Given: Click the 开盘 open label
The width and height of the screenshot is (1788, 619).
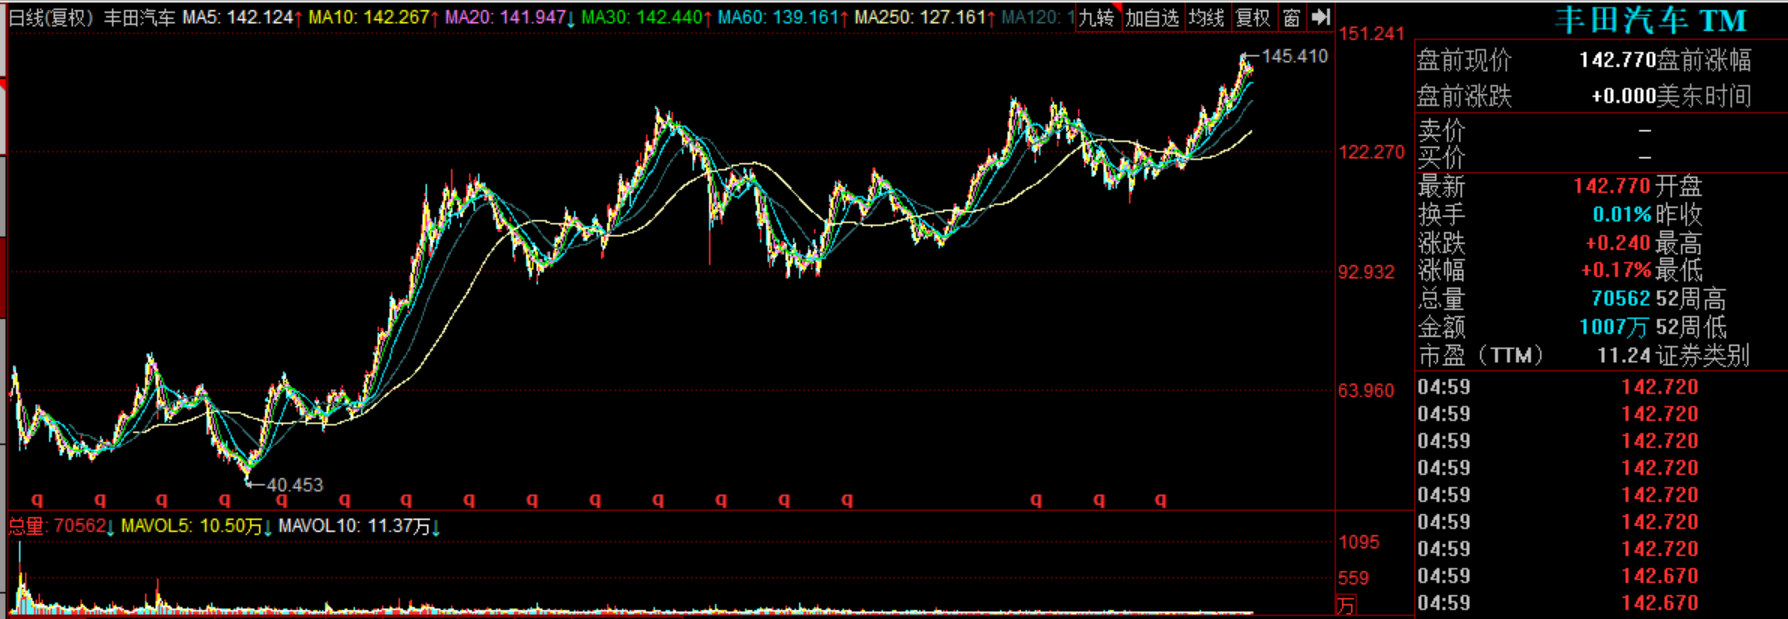Looking at the screenshot, I should coord(1679,186).
